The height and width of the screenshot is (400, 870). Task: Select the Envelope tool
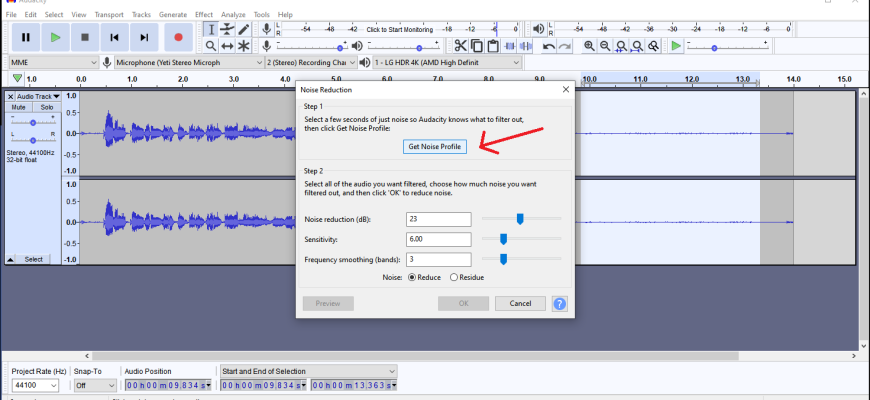[x=227, y=29]
